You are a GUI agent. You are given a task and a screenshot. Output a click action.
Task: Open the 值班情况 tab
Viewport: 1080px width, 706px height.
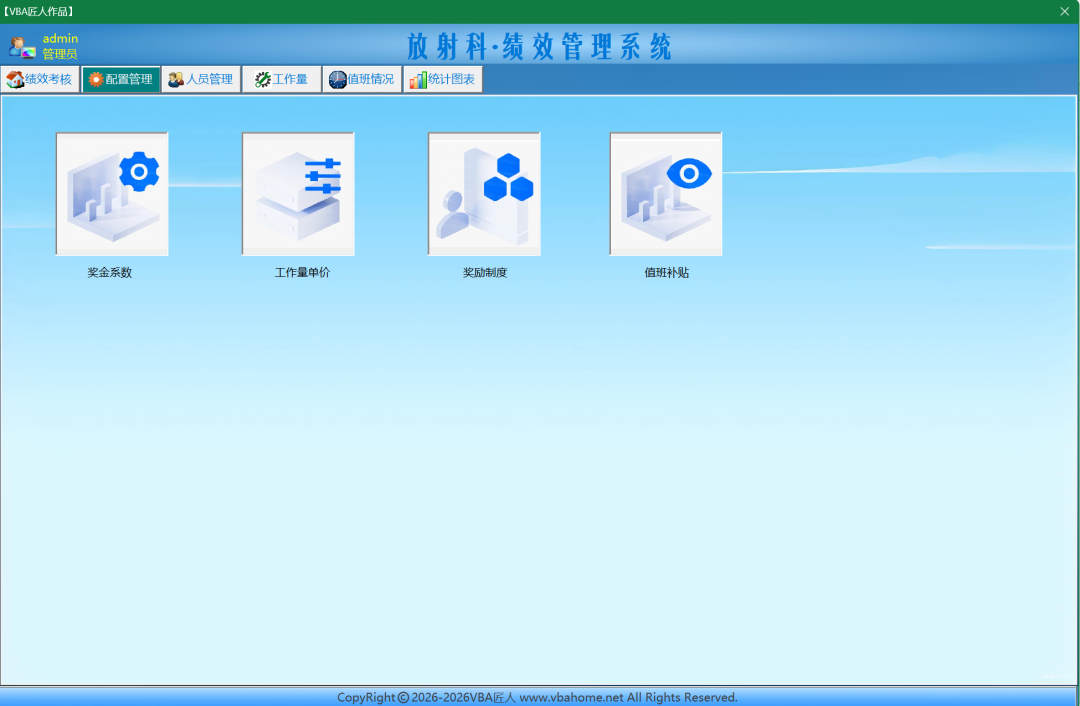[362, 79]
